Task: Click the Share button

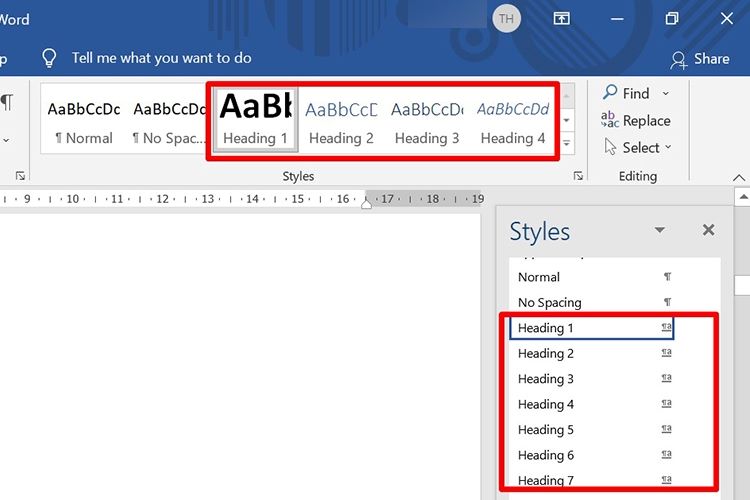Action: coord(699,59)
